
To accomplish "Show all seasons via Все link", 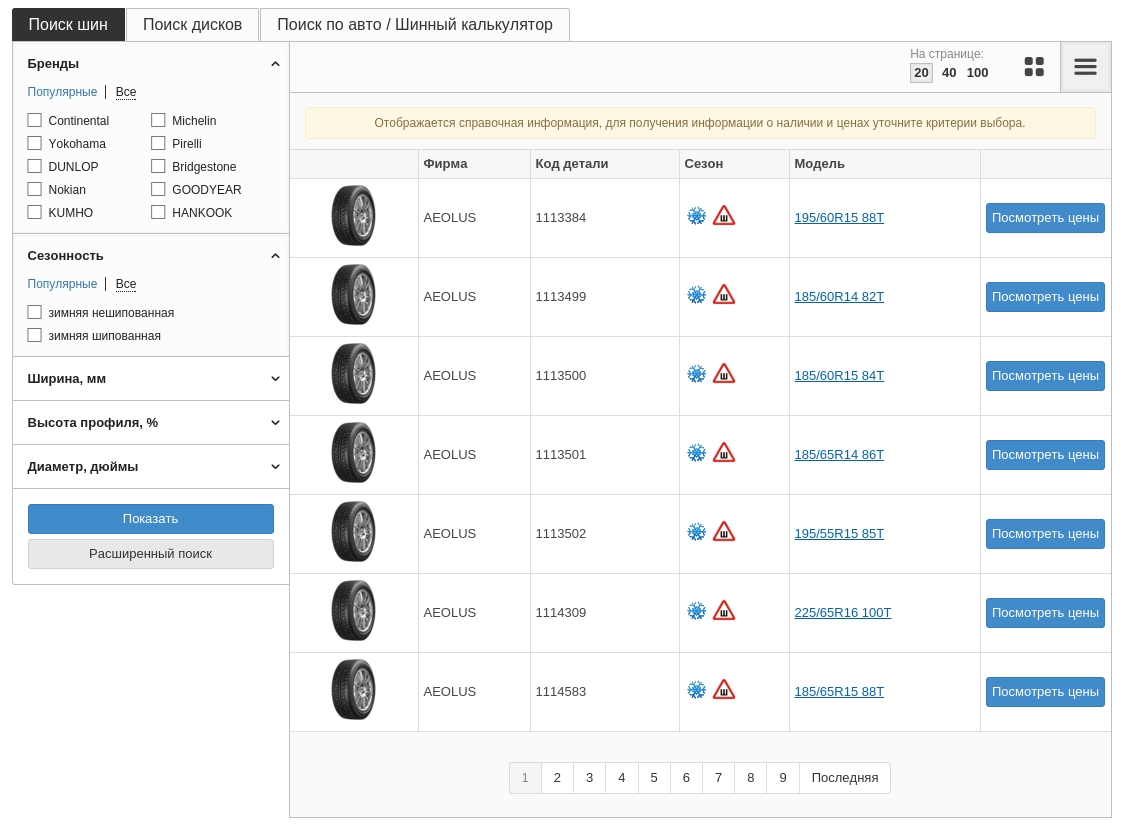I will (126, 284).
